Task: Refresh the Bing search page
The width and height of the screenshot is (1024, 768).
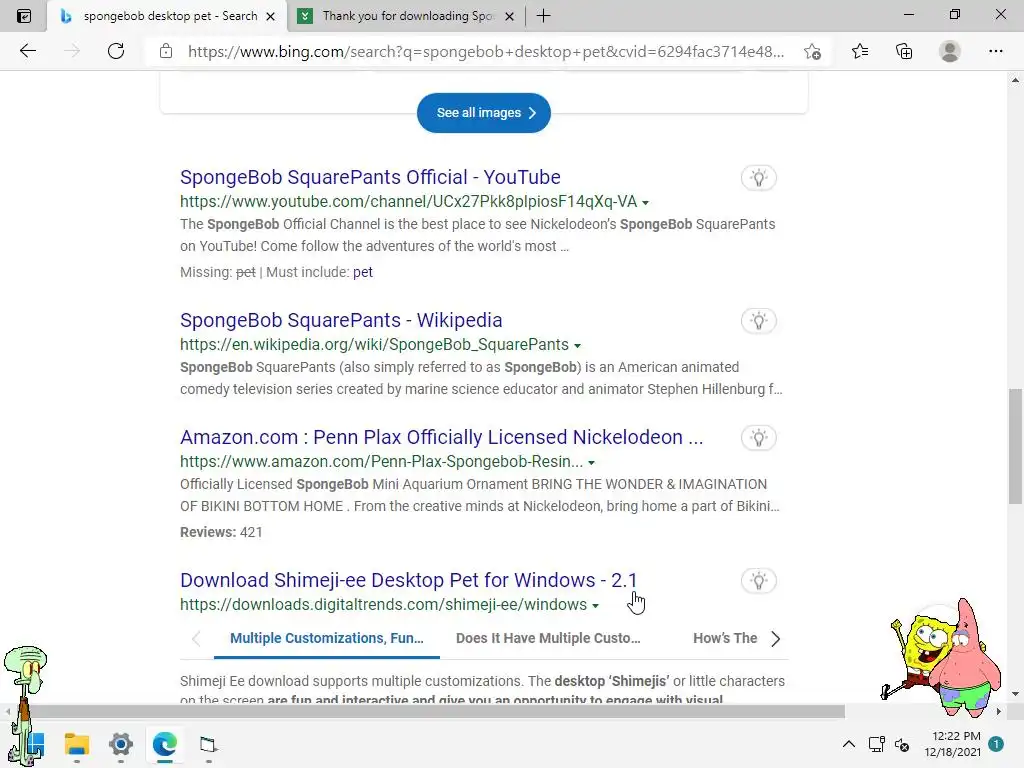Action: [x=116, y=51]
